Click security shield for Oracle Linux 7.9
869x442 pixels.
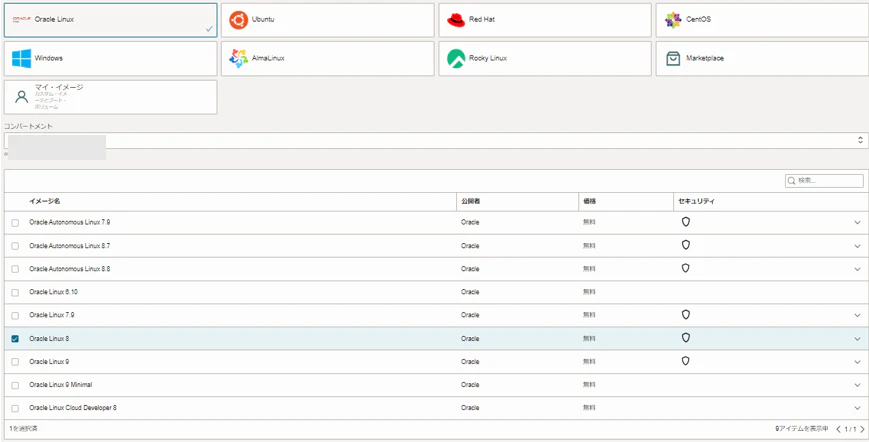click(686, 315)
